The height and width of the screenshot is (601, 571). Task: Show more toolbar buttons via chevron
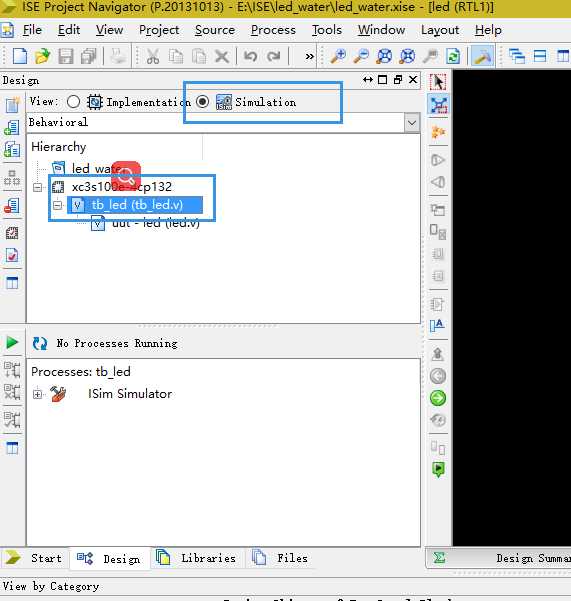[310, 57]
